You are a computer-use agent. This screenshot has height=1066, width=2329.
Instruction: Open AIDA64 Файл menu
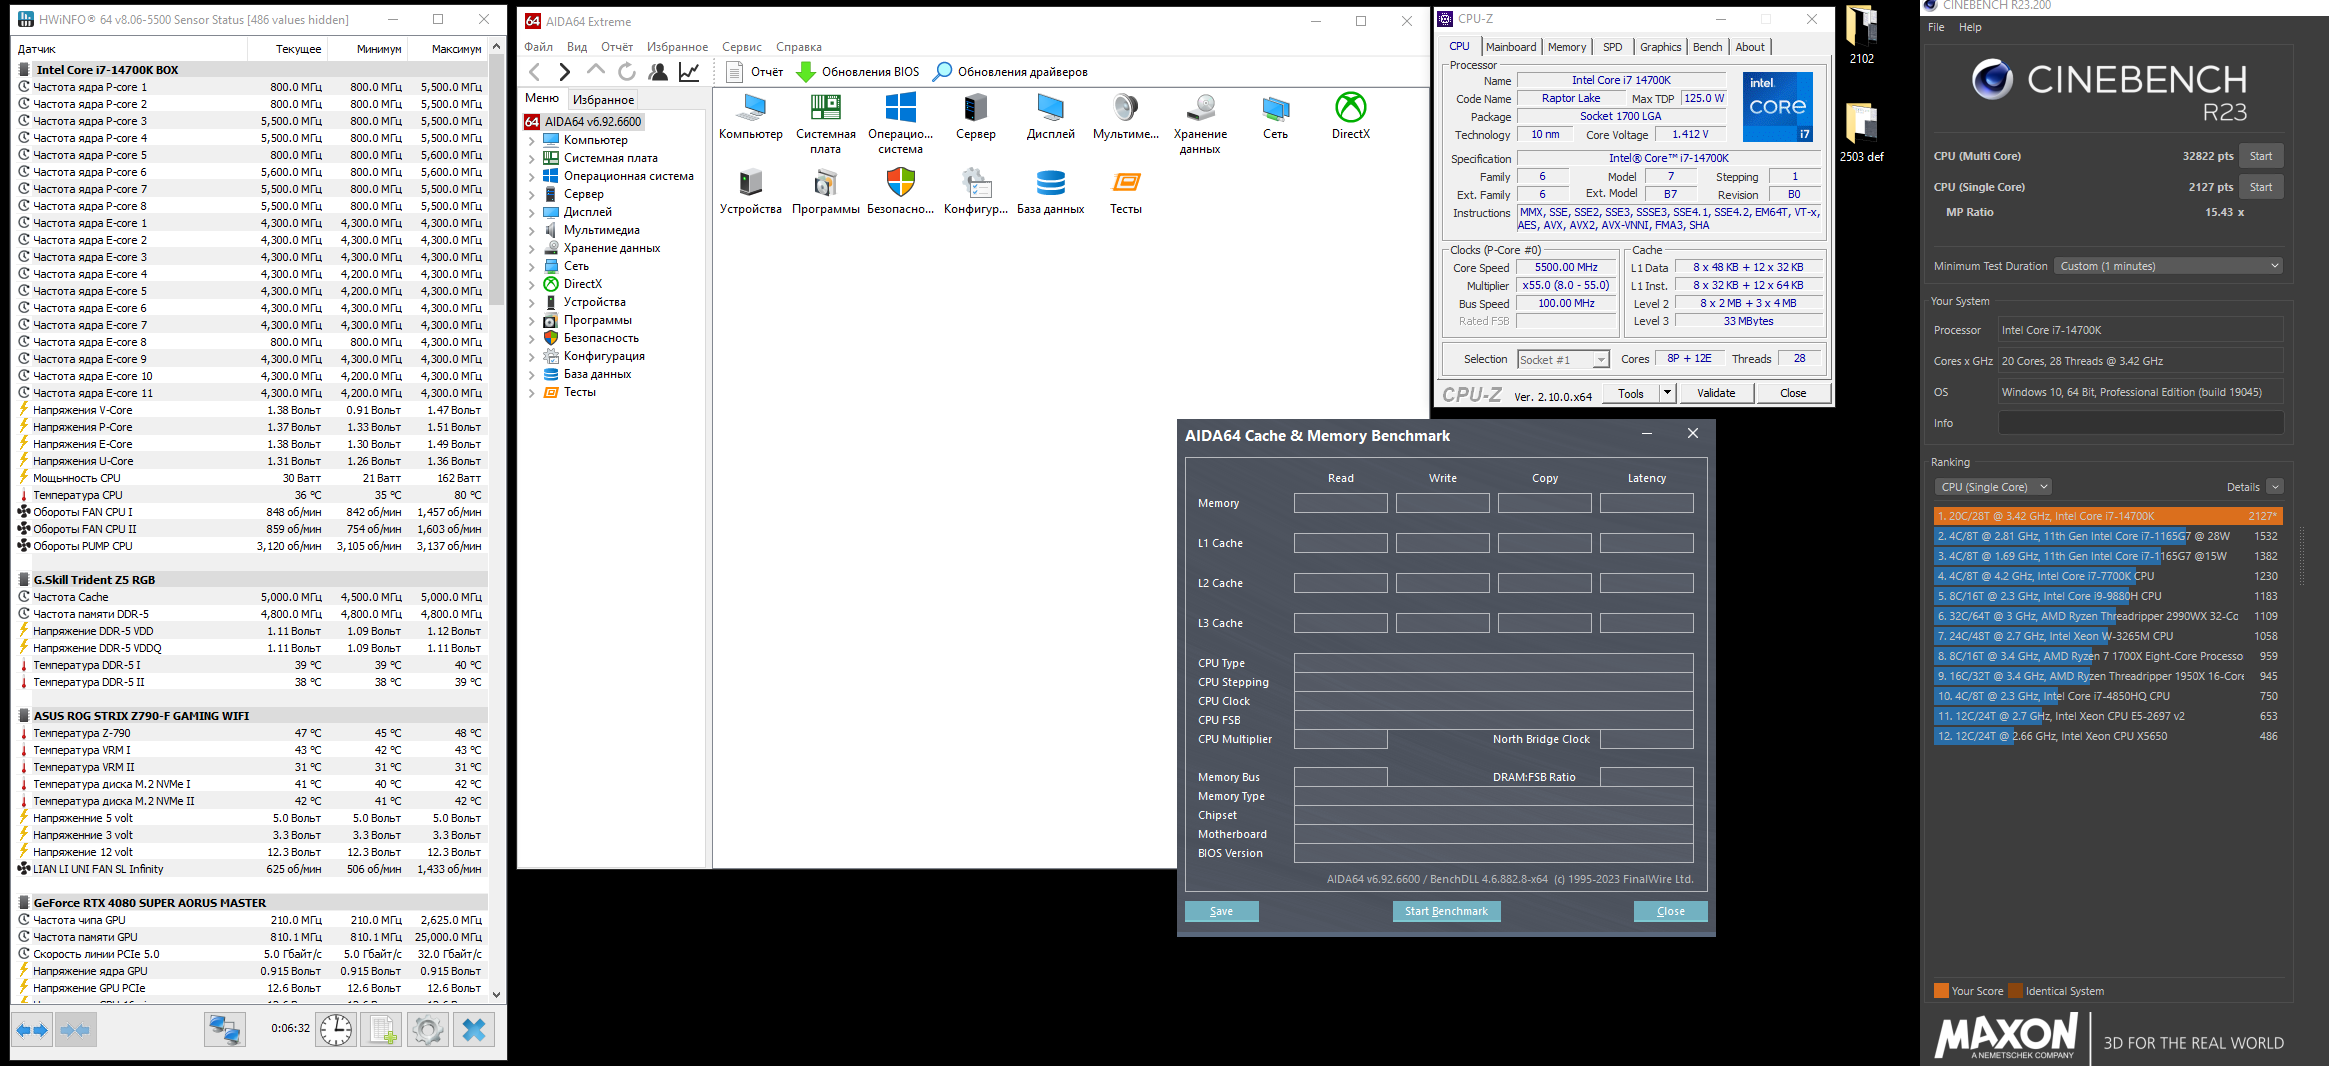pyautogui.click(x=538, y=47)
